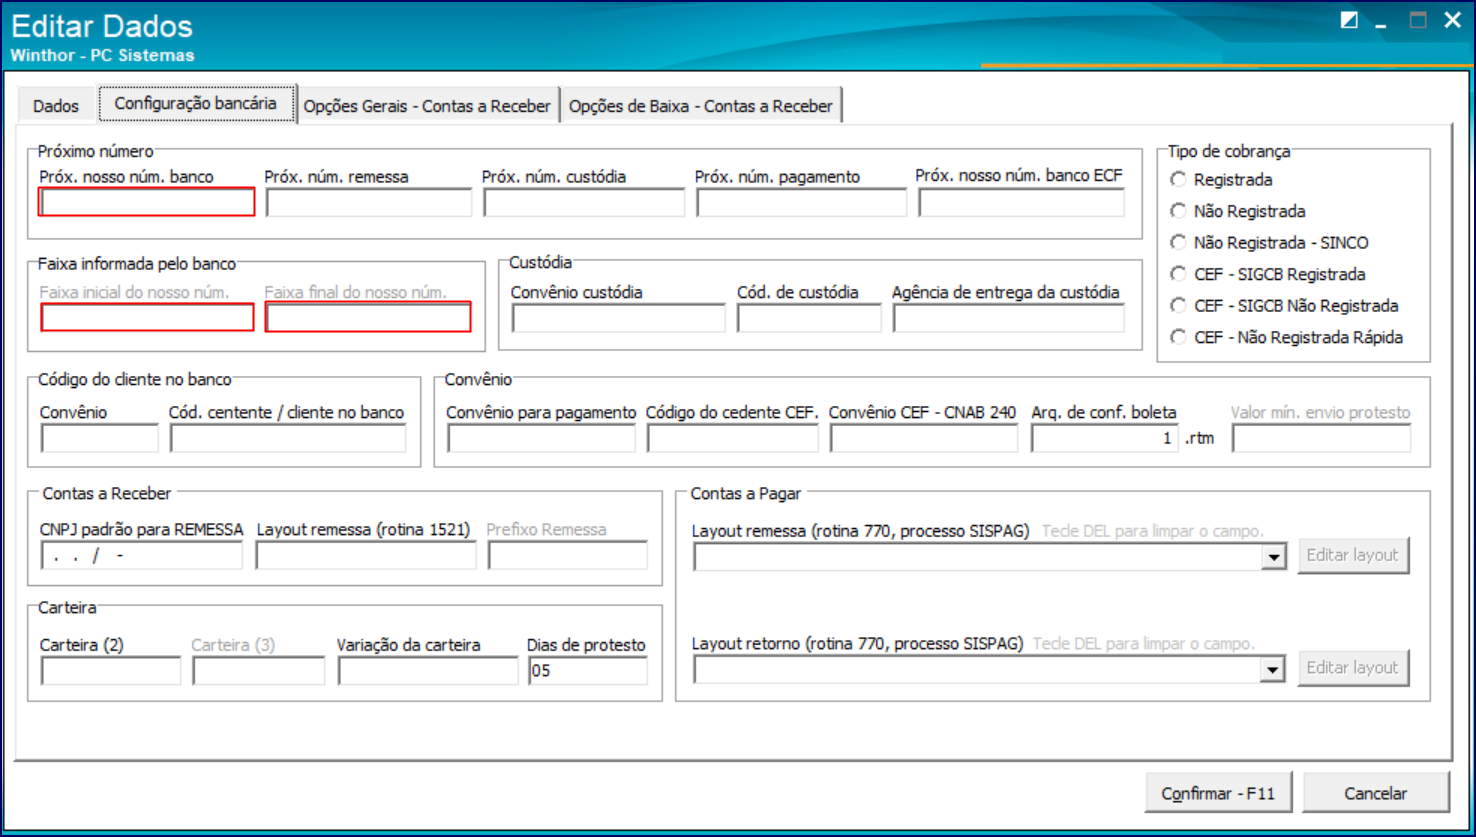Click Editar layout for remessa
Image resolution: width=1476 pixels, height=837 pixels.
click(1353, 555)
